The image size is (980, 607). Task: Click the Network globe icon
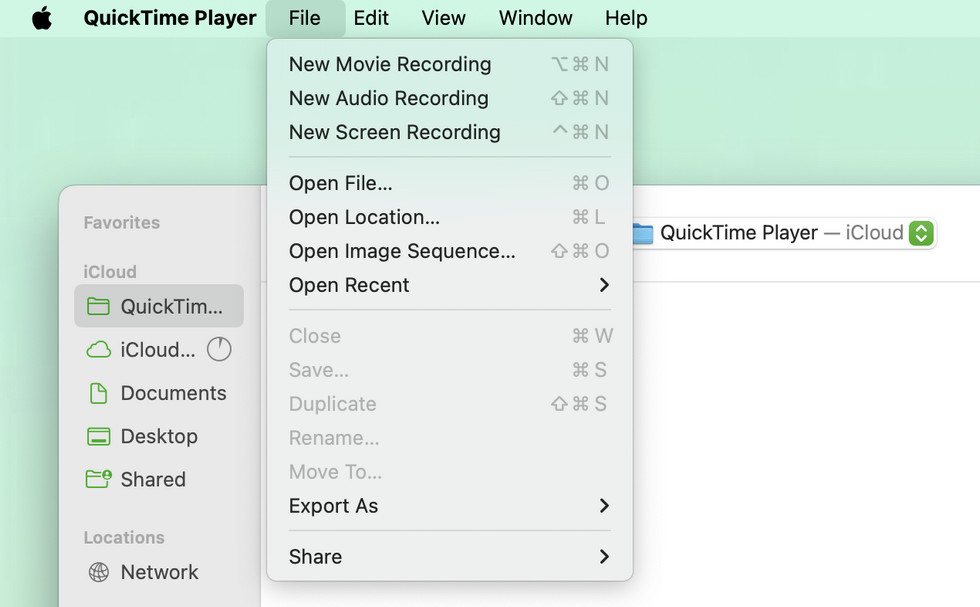tap(98, 572)
